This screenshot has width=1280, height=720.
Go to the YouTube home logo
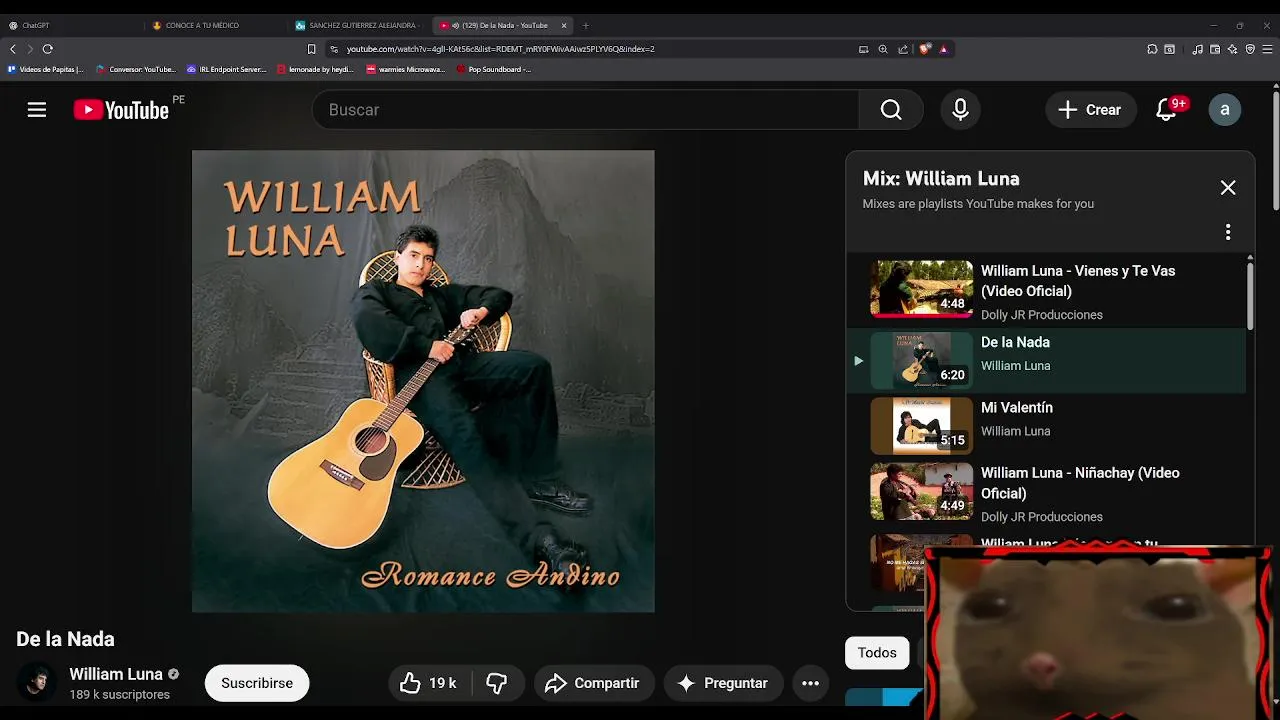point(121,110)
